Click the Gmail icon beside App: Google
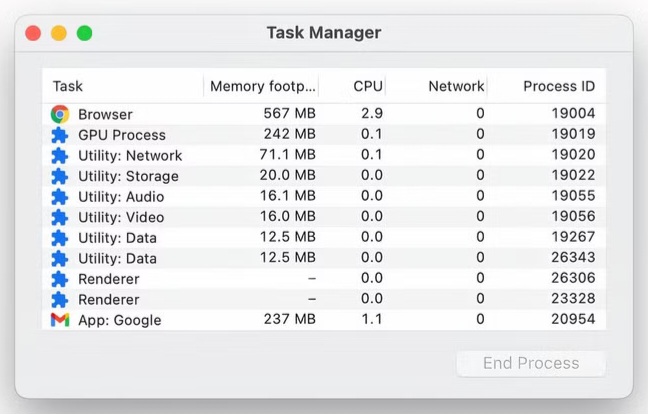 tap(60, 320)
